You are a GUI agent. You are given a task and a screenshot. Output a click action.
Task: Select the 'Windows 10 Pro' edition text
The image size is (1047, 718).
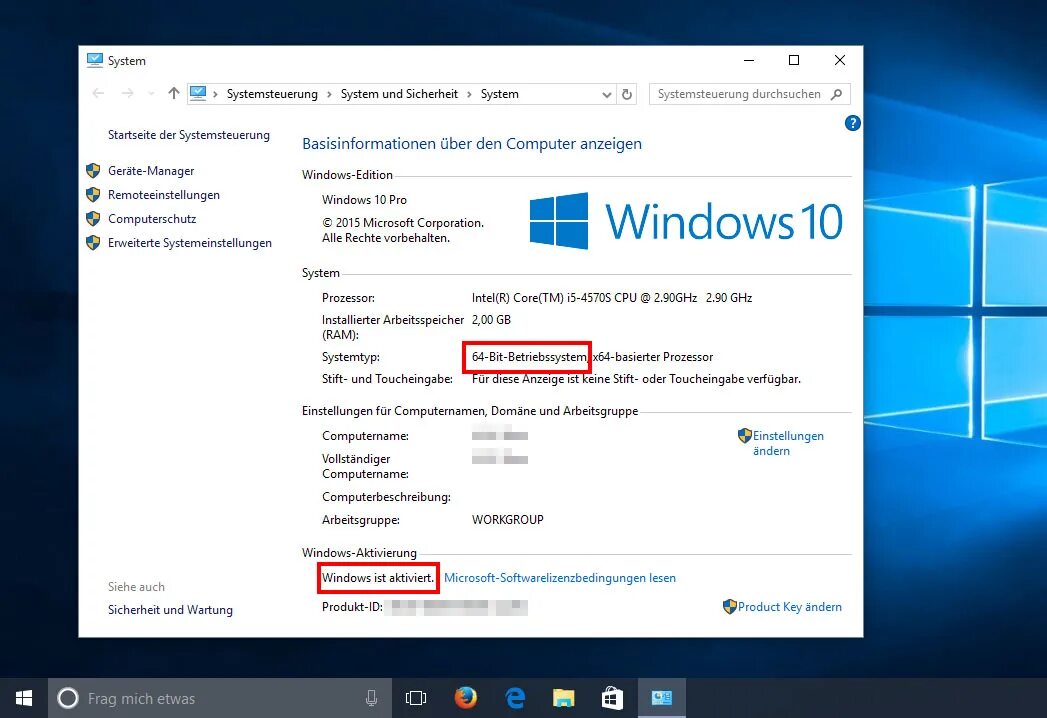(x=364, y=200)
